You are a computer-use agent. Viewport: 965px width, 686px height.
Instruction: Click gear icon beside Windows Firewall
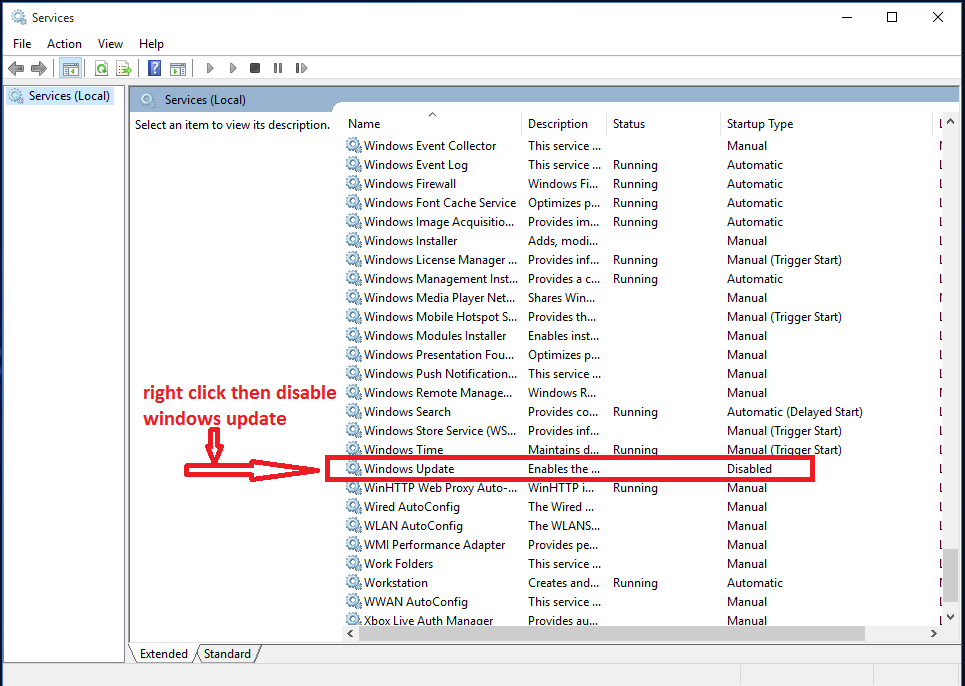353,183
